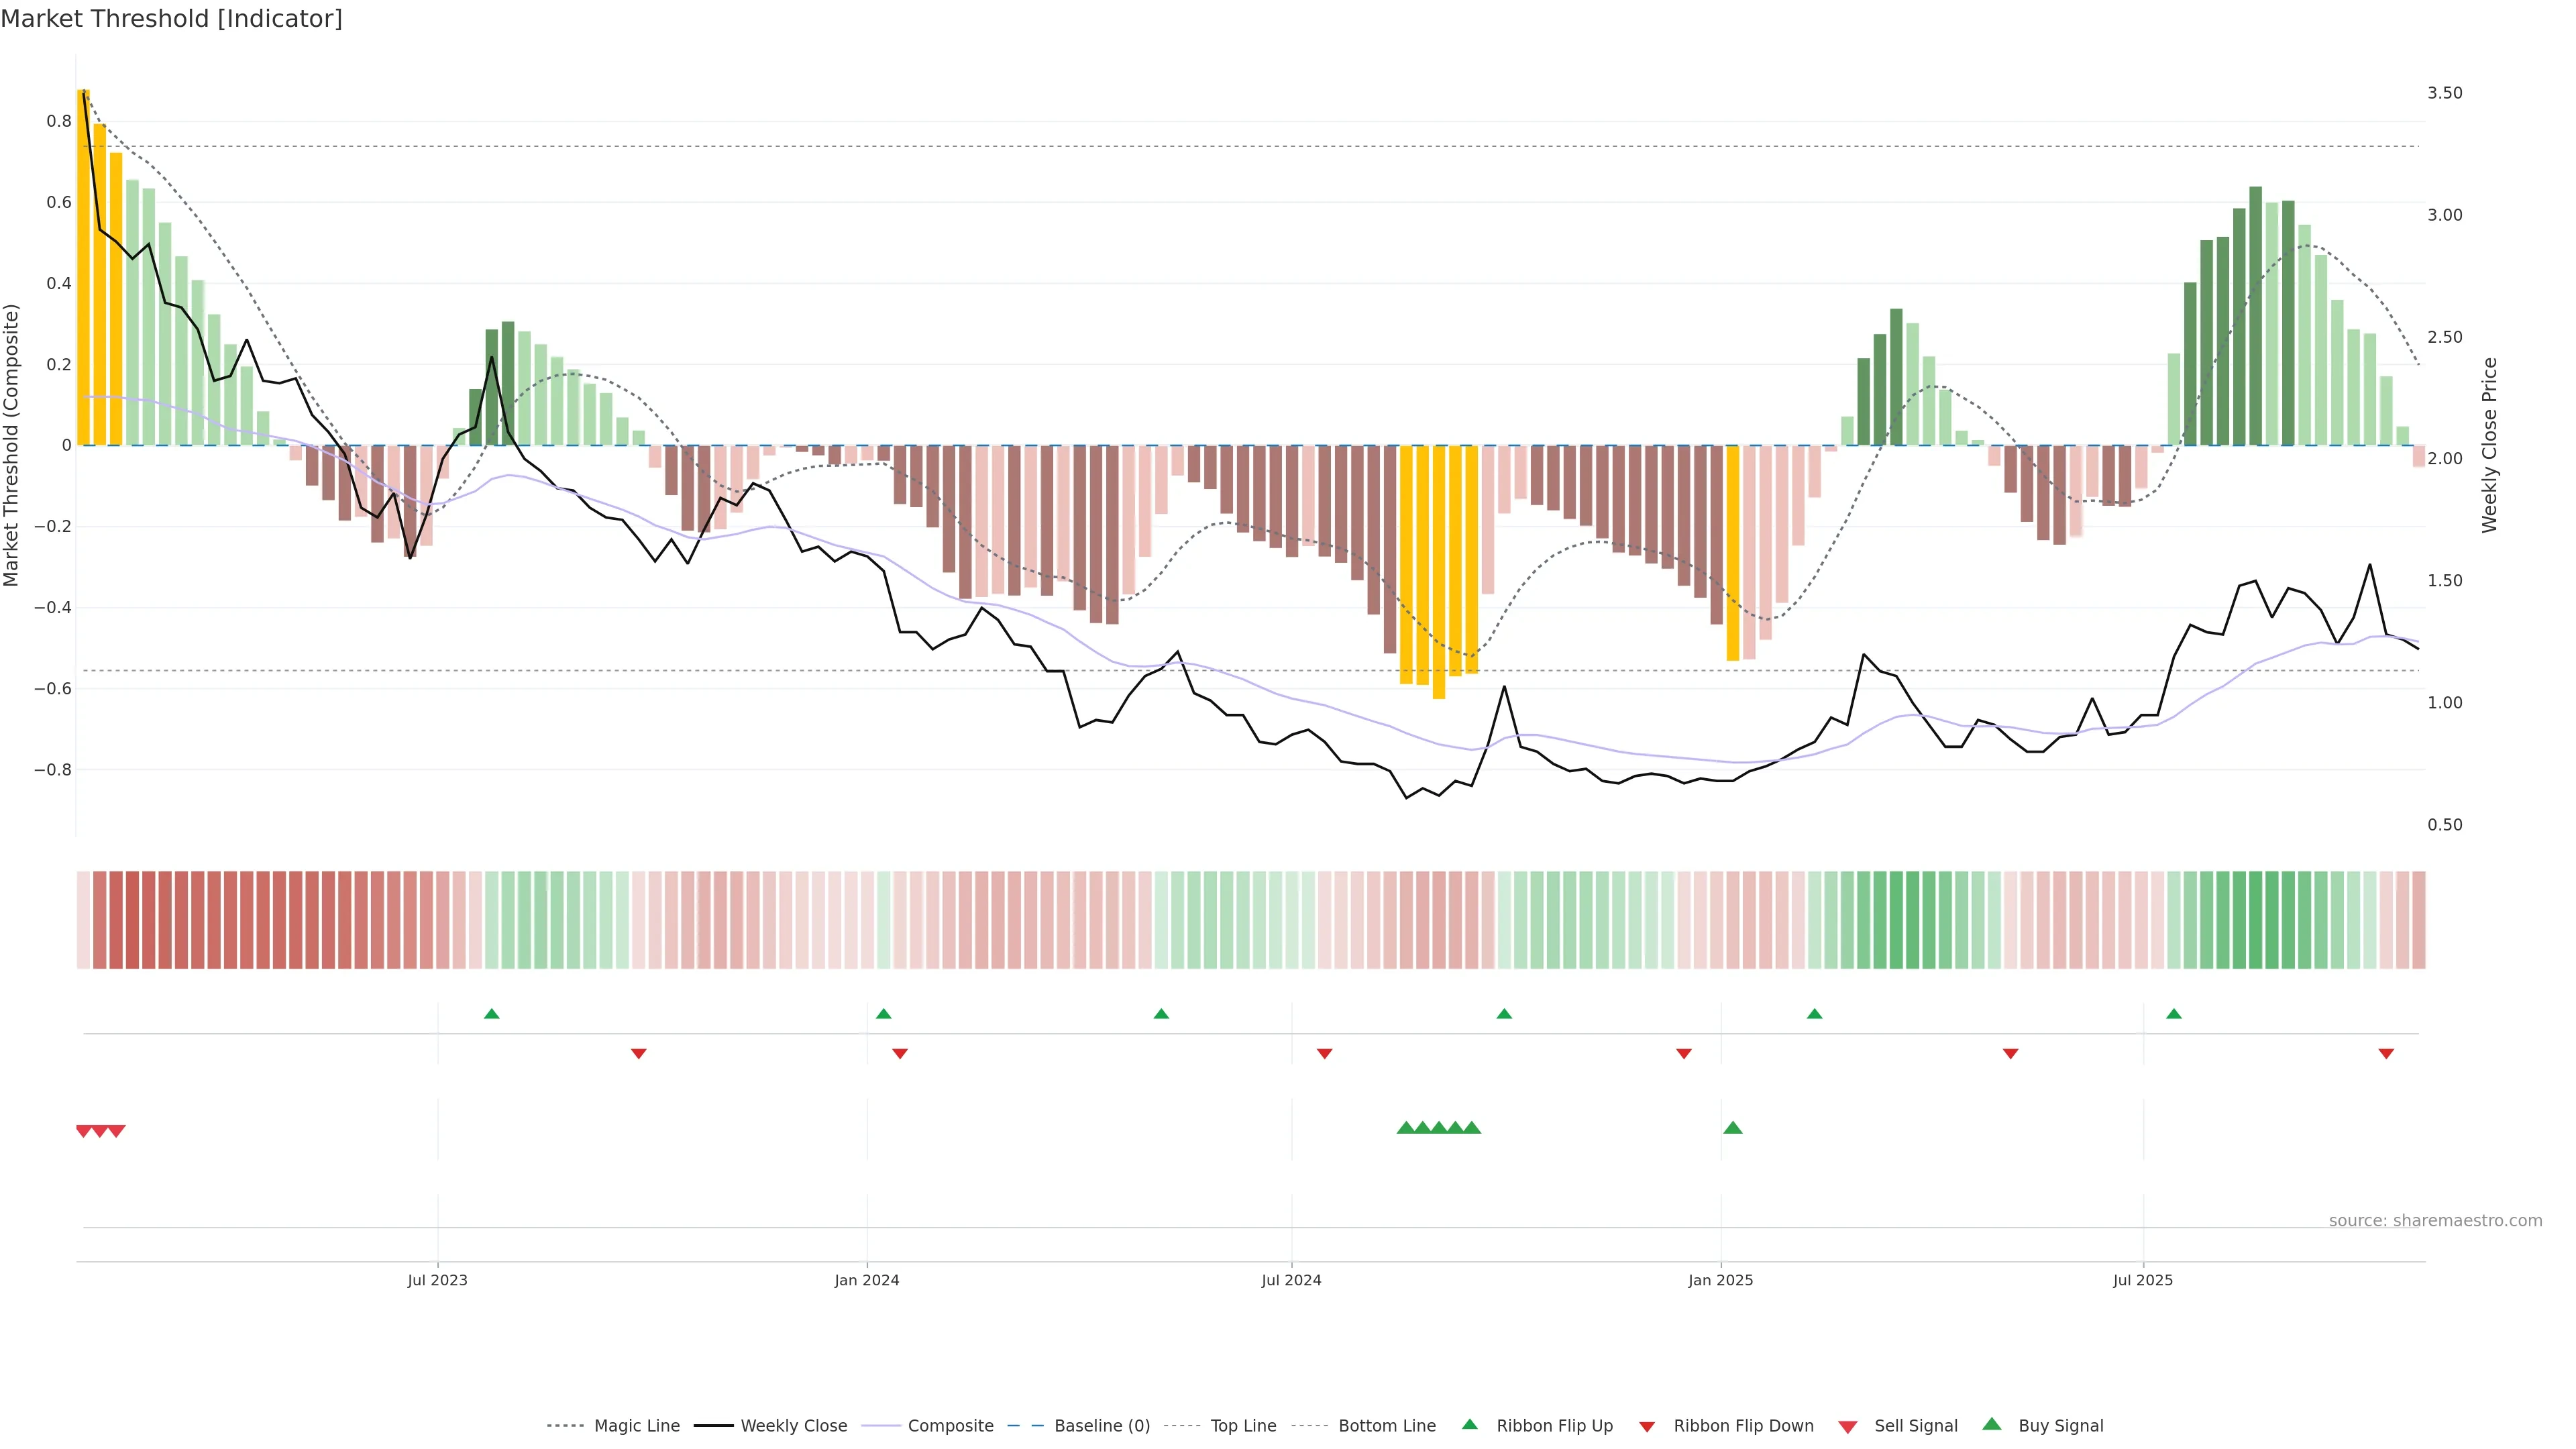Click source: sharemaestro.com text
The width and height of the screenshot is (2576, 1449).
pyautogui.click(x=2435, y=1221)
